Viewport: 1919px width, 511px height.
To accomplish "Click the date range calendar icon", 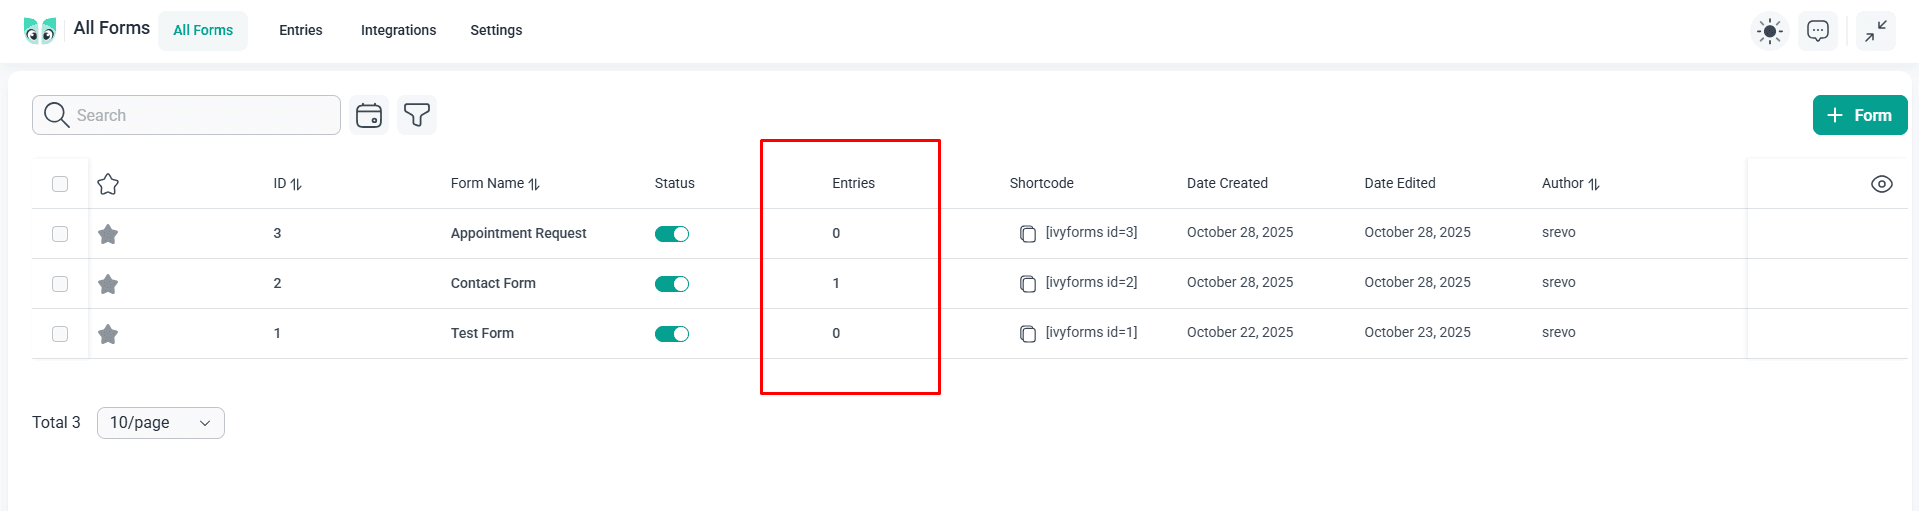I will pyautogui.click(x=369, y=115).
